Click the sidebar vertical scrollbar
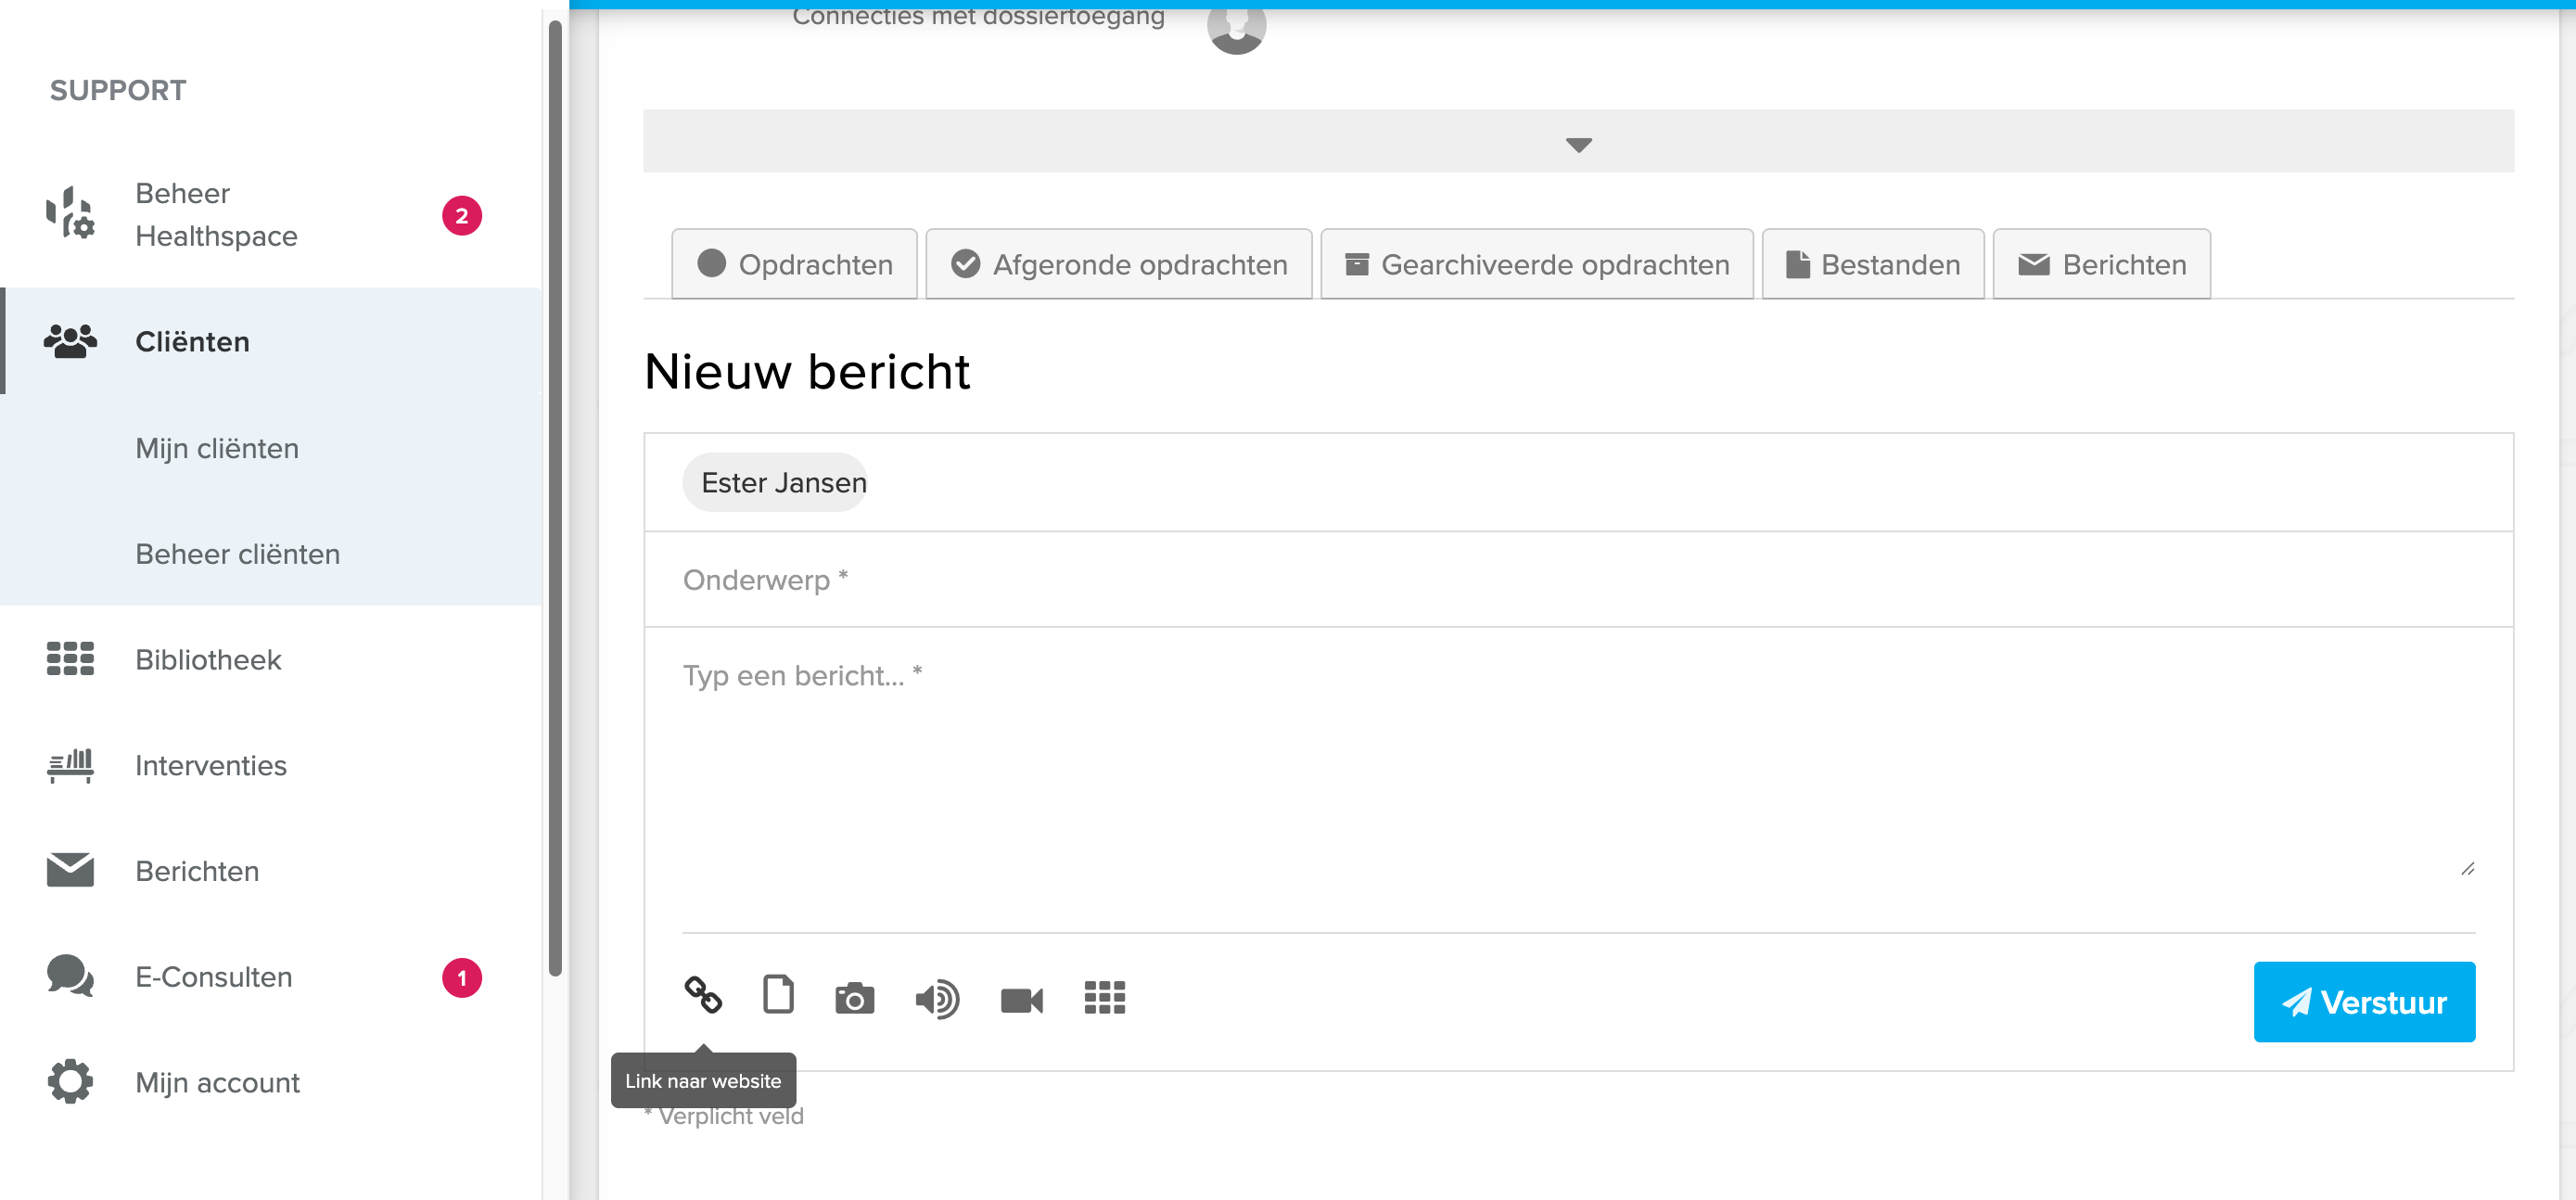This screenshot has width=2576, height=1200. tap(555, 498)
